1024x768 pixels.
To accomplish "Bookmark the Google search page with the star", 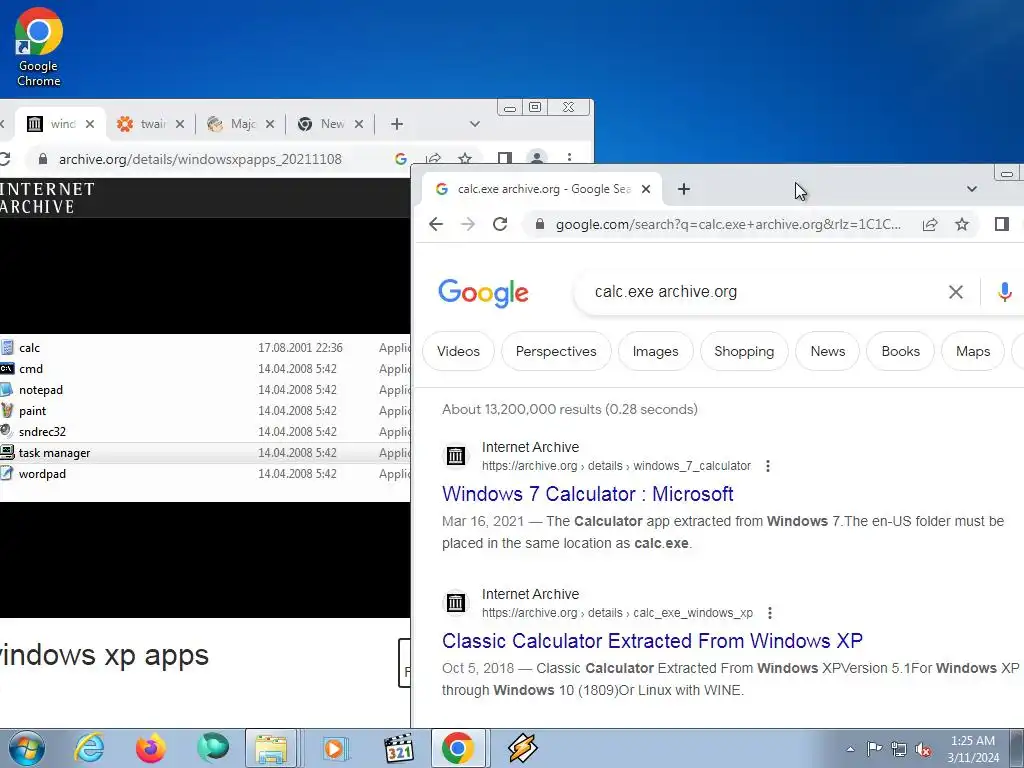I will (x=962, y=225).
